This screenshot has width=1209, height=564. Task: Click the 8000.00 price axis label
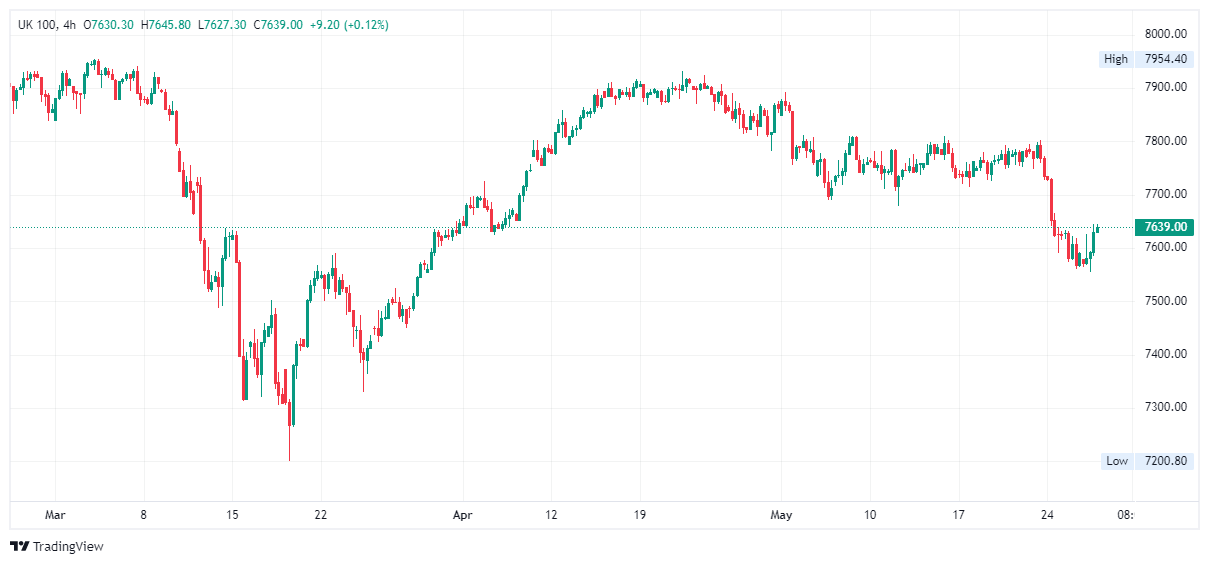(1165, 33)
